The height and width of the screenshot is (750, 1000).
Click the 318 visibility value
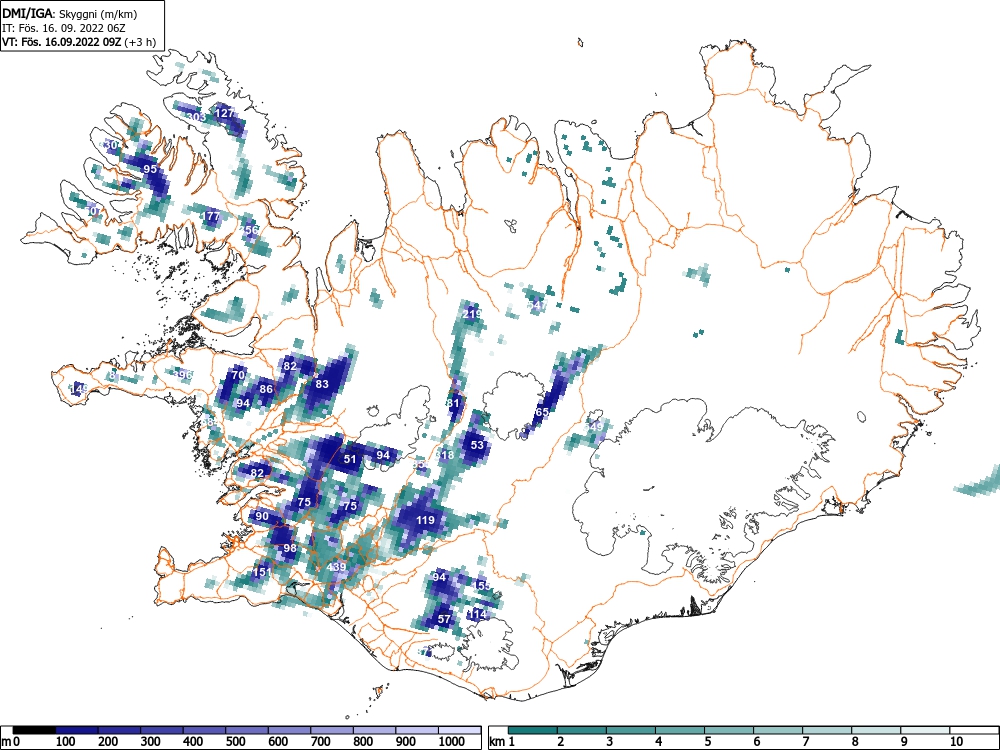(445, 455)
